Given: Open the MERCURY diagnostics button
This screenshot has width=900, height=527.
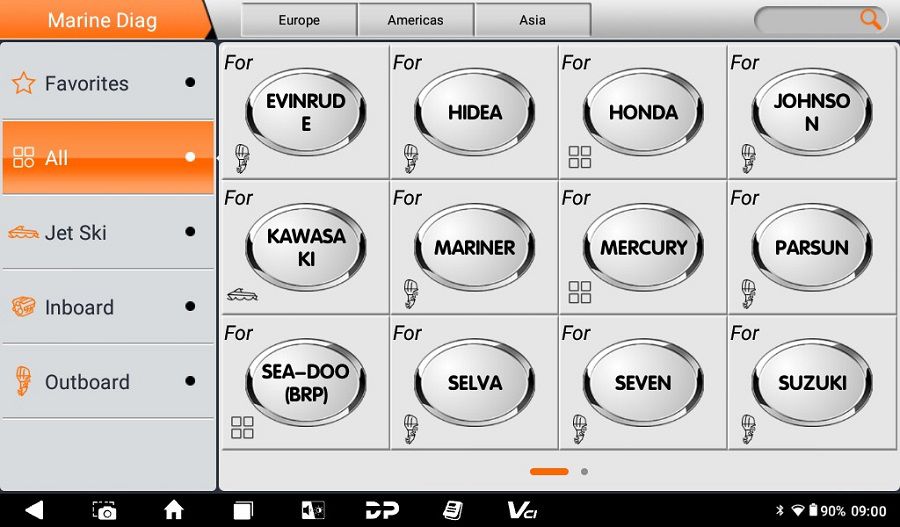Looking at the screenshot, I should click(x=643, y=247).
